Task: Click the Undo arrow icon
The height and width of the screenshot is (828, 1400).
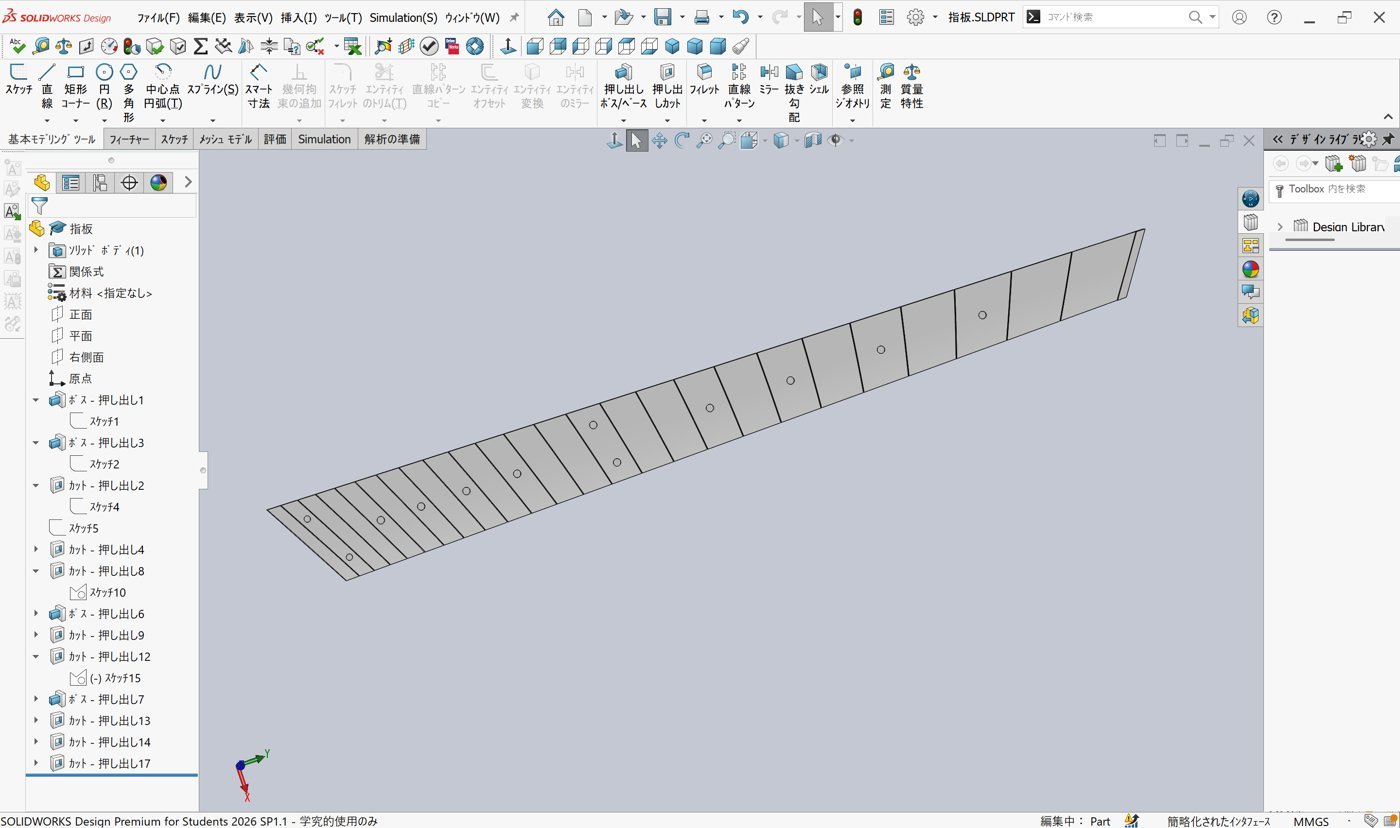Action: pos(740,17)
